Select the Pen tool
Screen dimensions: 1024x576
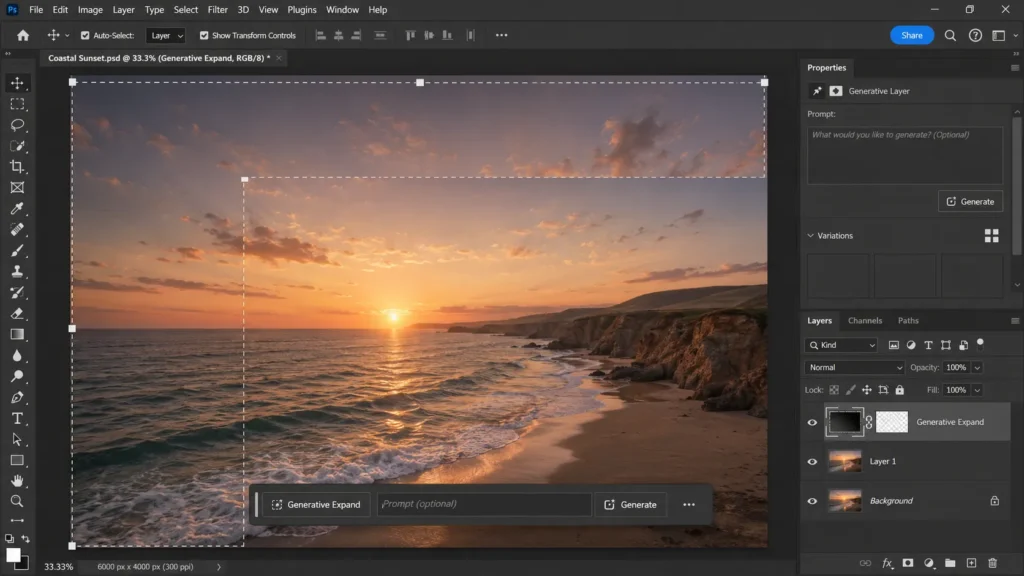(17, 397)
